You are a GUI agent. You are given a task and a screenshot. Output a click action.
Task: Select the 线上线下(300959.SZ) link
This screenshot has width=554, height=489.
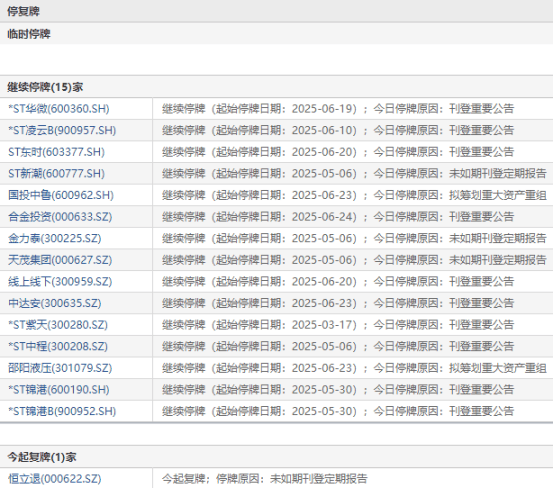click(x=60, y=282)
